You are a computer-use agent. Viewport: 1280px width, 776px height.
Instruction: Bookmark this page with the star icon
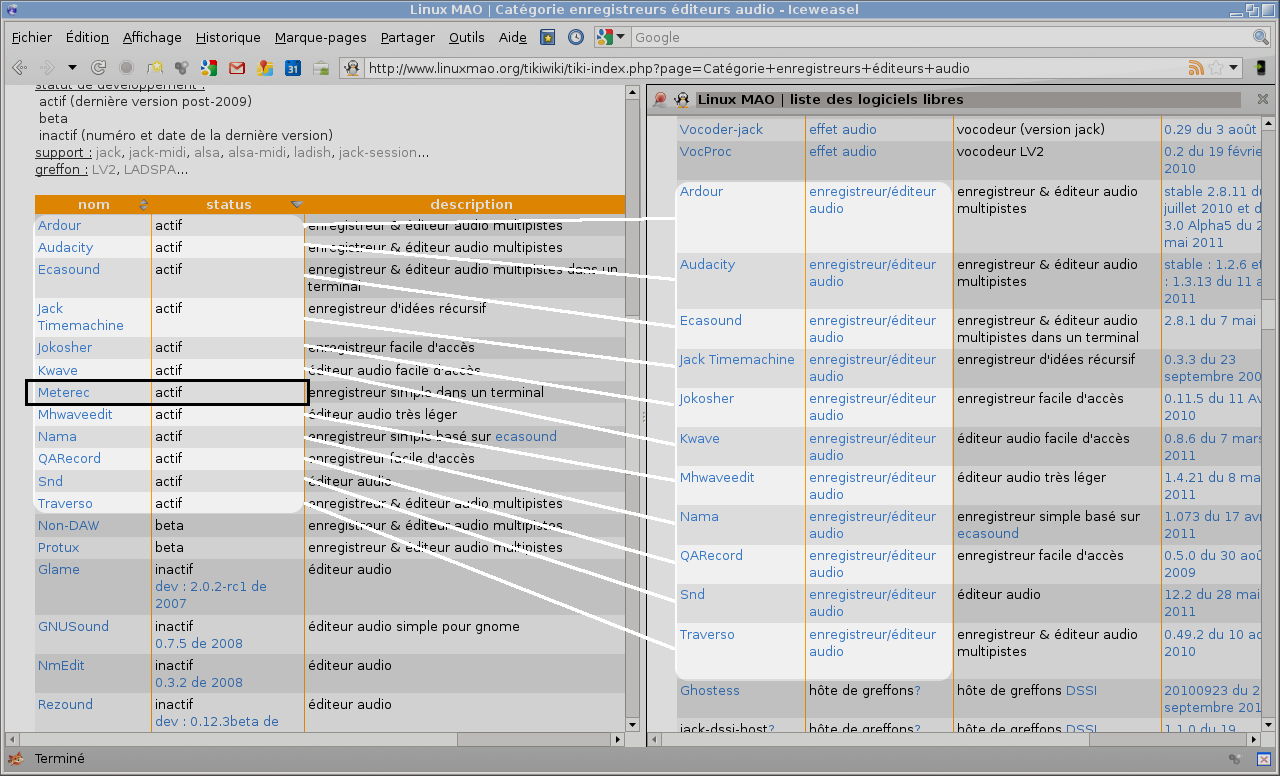[x=1216, y=68]
